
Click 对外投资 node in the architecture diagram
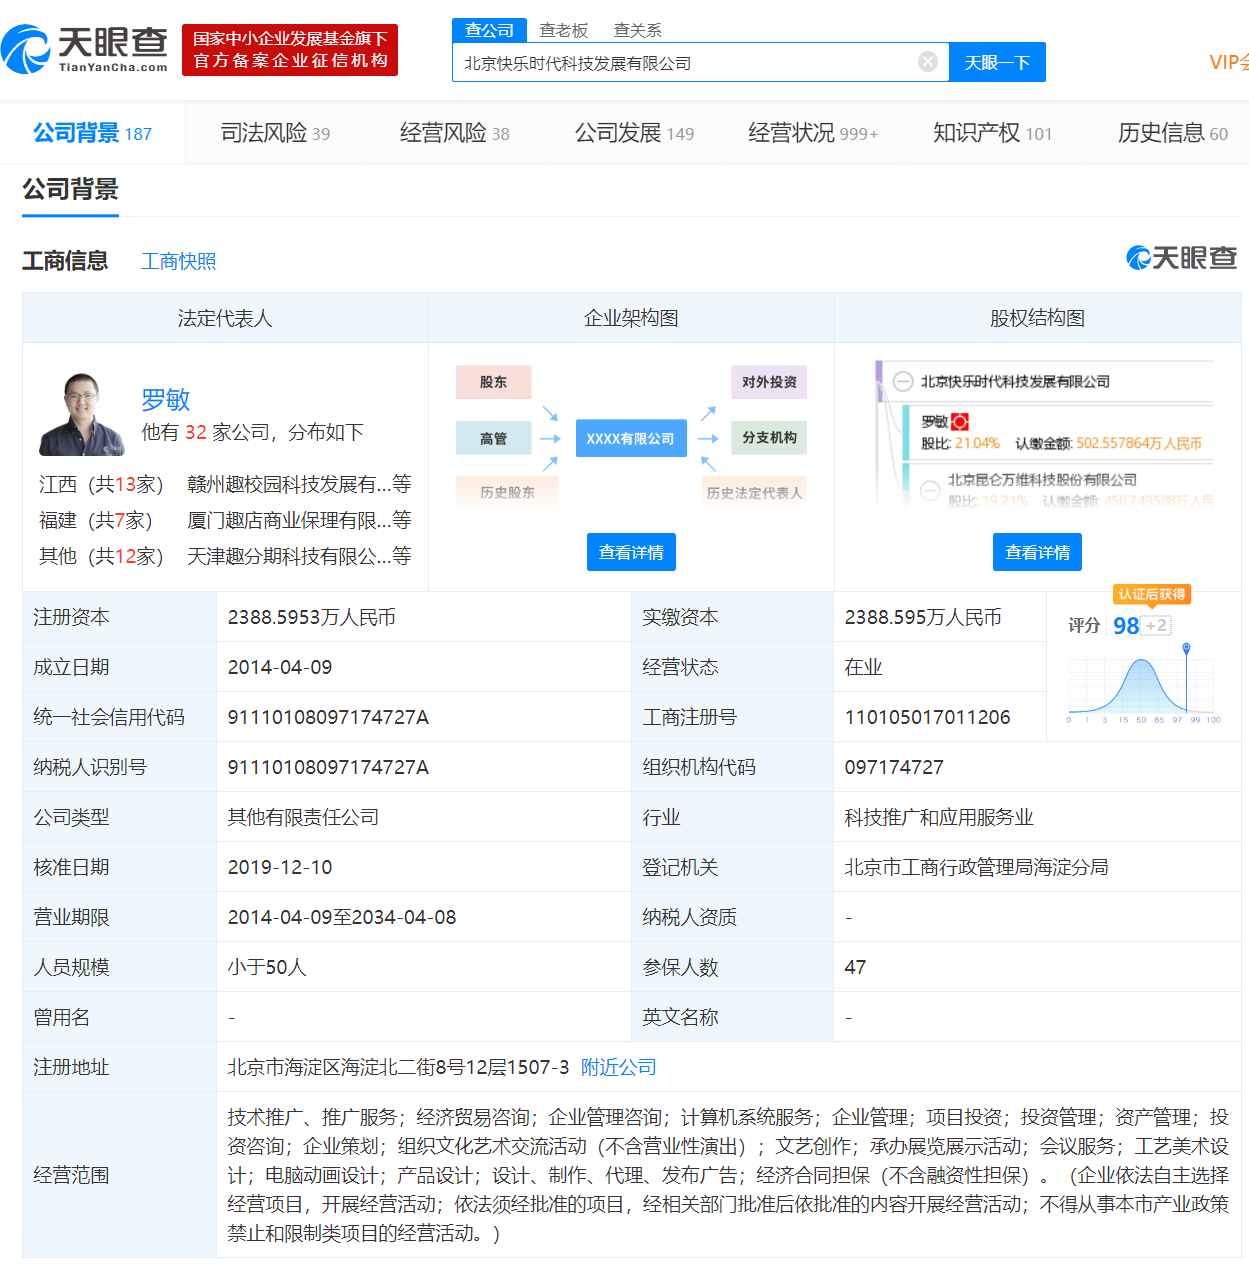768,381
